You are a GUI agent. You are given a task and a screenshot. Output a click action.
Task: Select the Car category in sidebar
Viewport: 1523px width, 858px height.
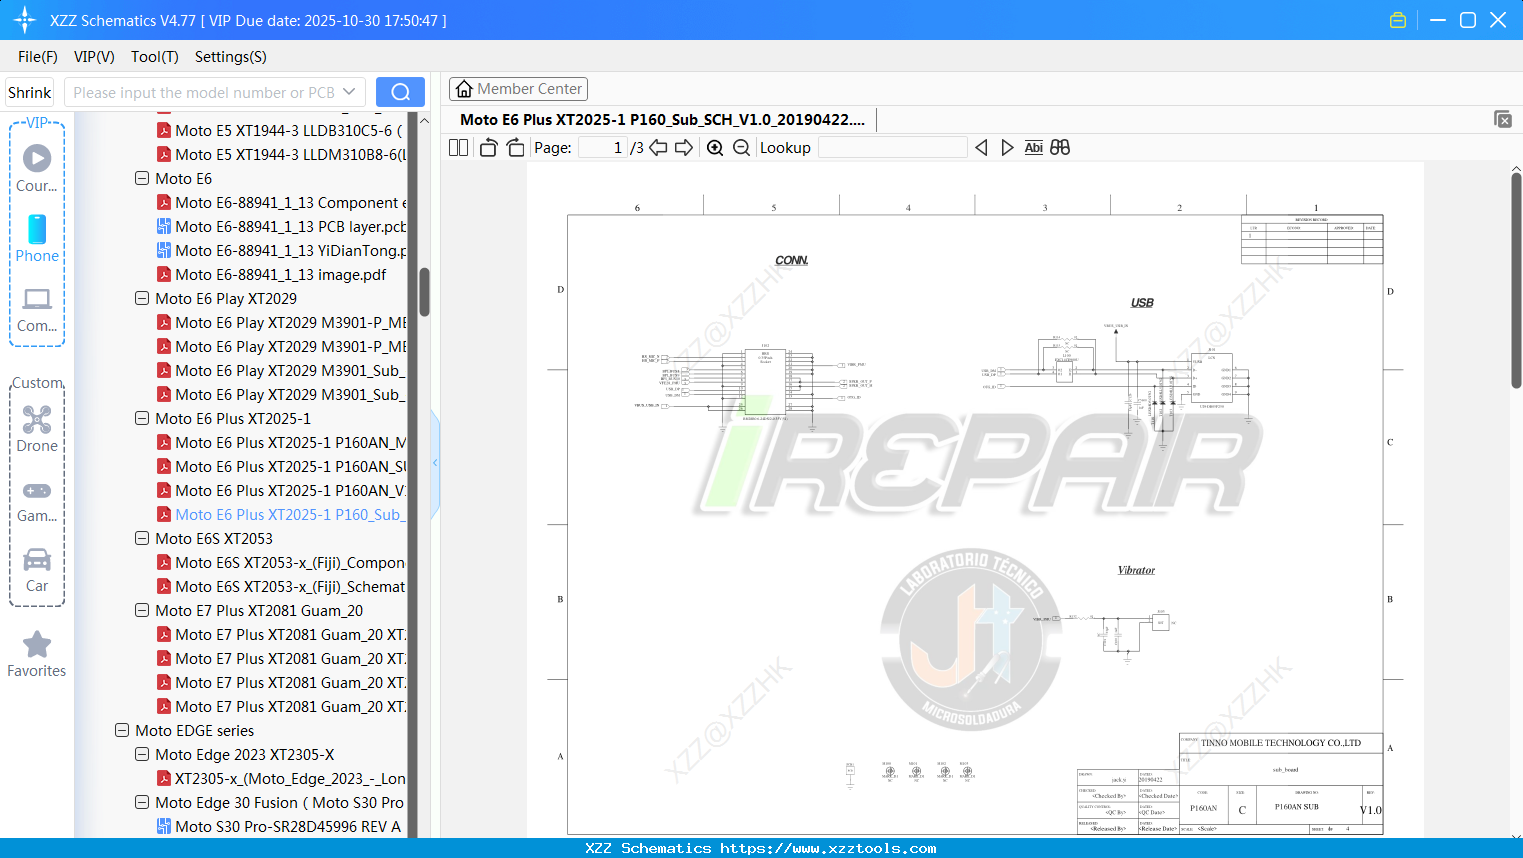click(x=37, y=570)
